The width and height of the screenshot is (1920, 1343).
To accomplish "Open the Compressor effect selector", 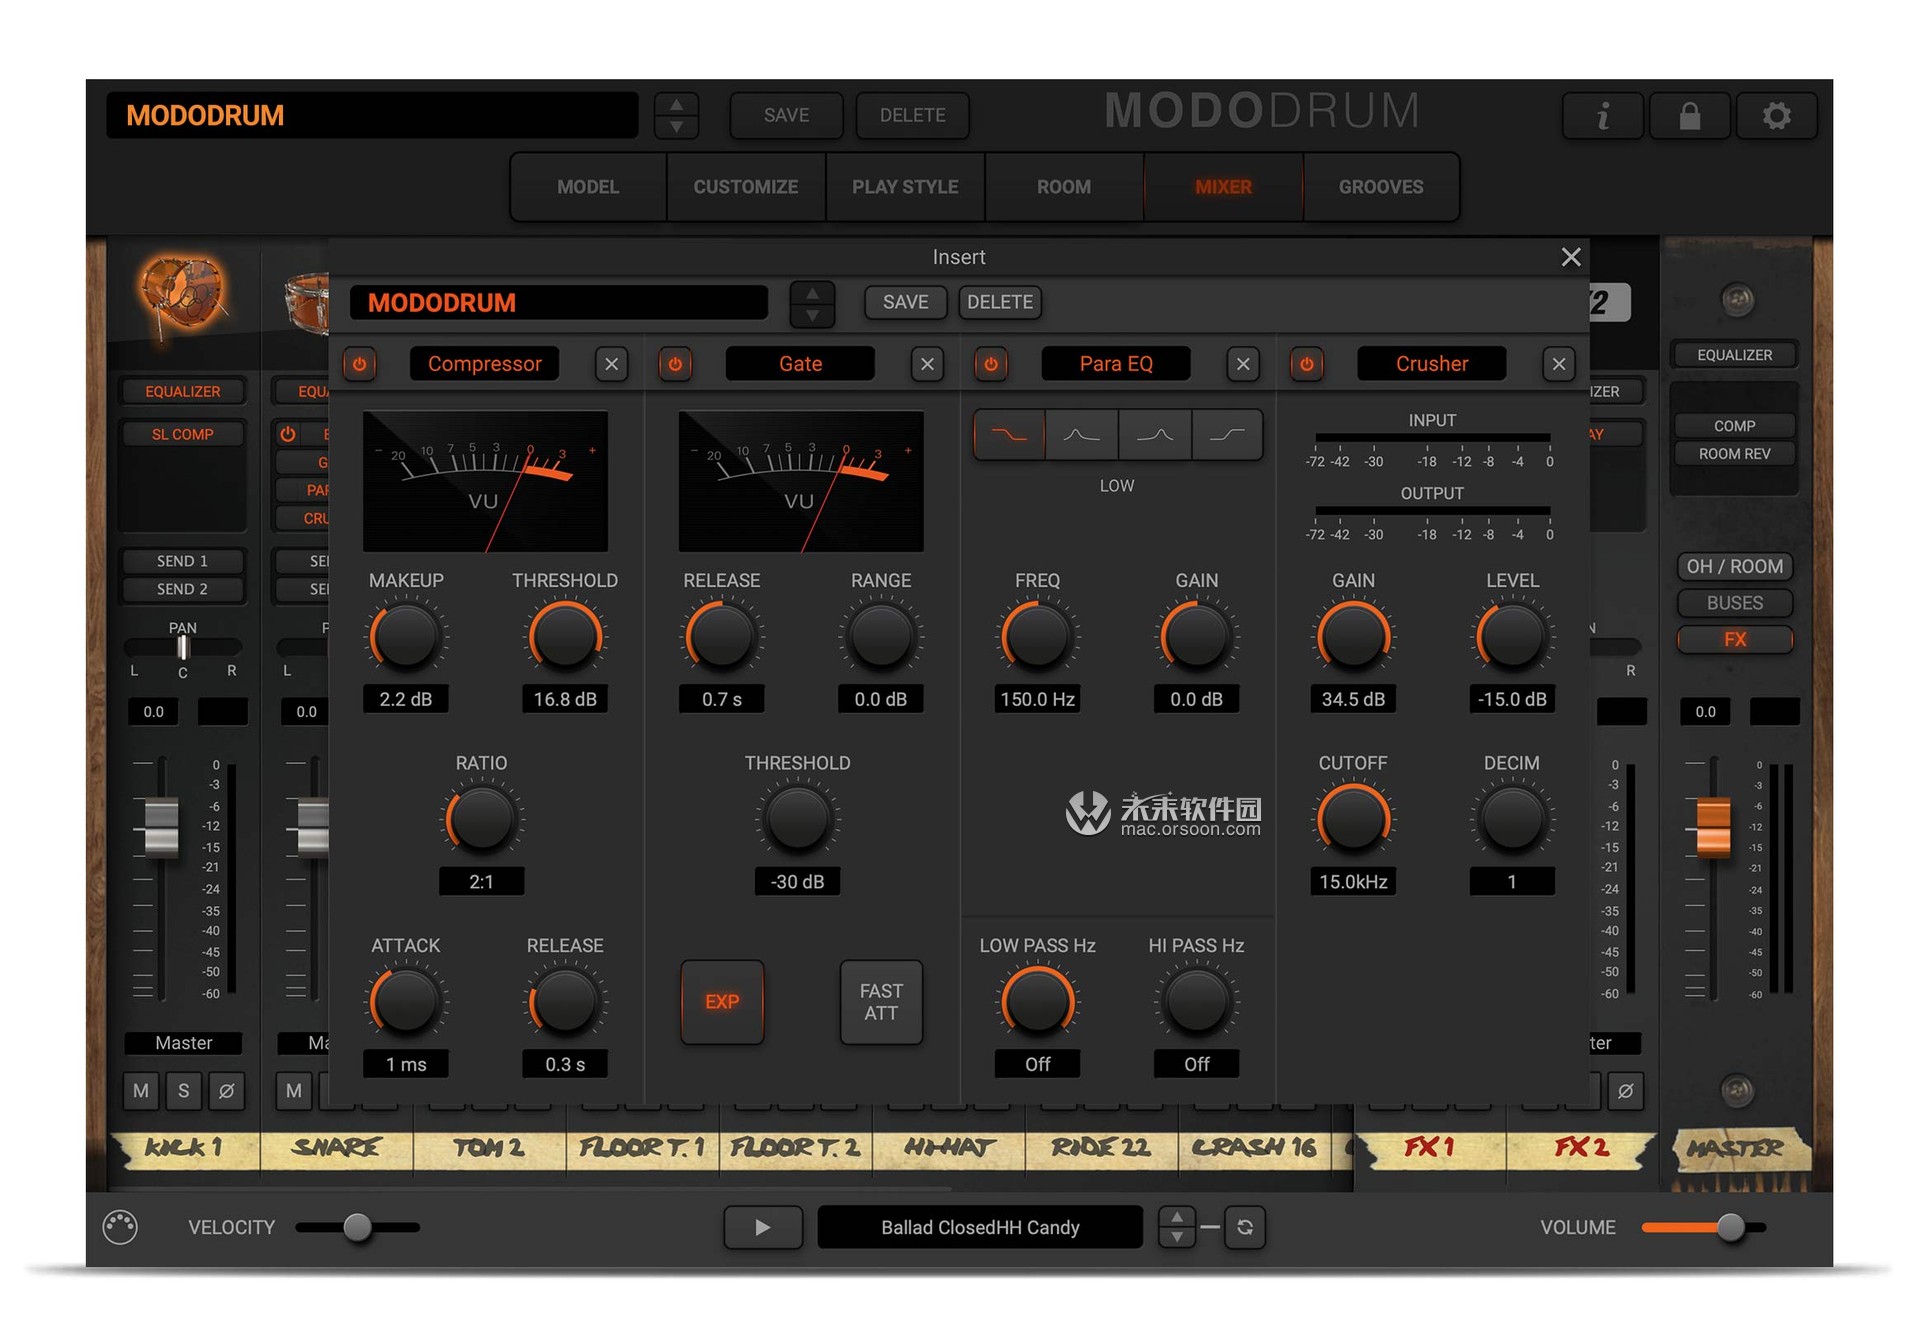I will point(484,364).
